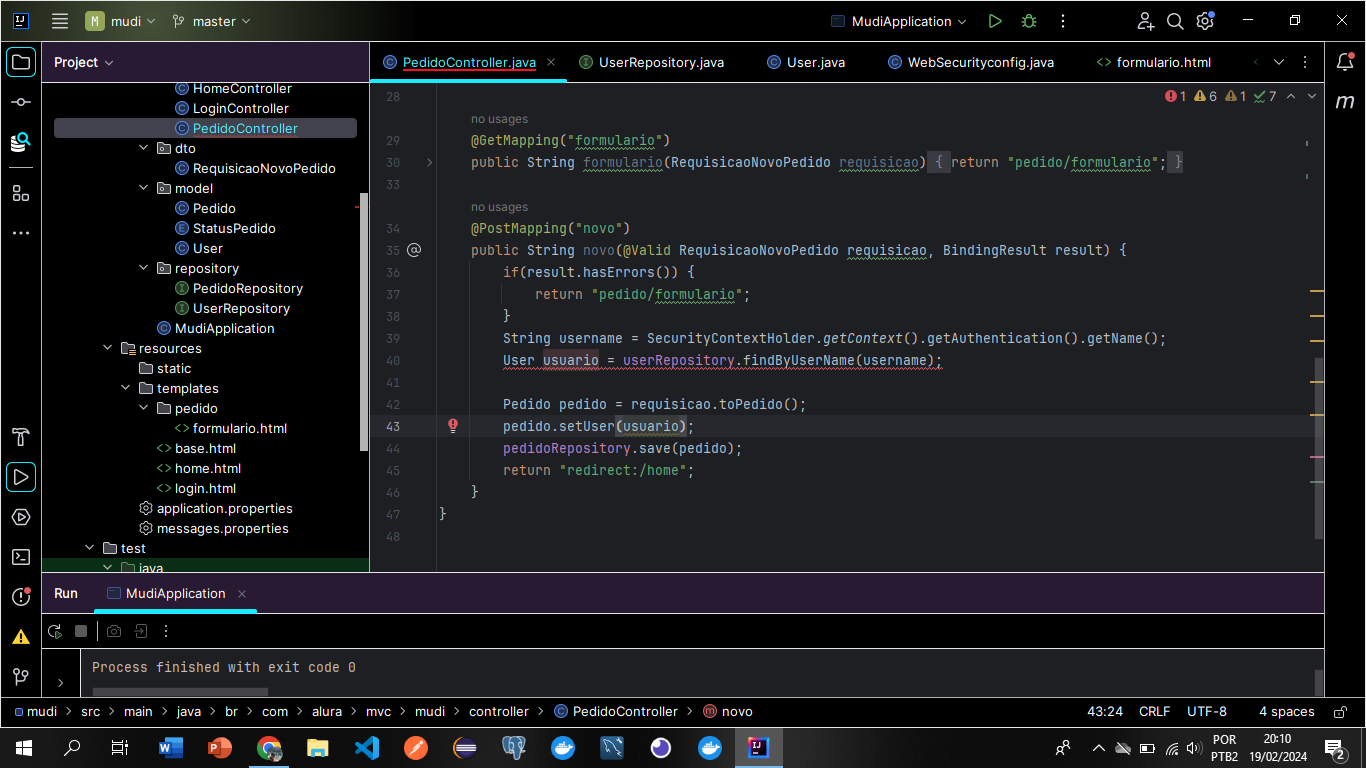1366x768 pixels.
Task: Open the Project view selector dropdown
Action: tap(84, 62)
